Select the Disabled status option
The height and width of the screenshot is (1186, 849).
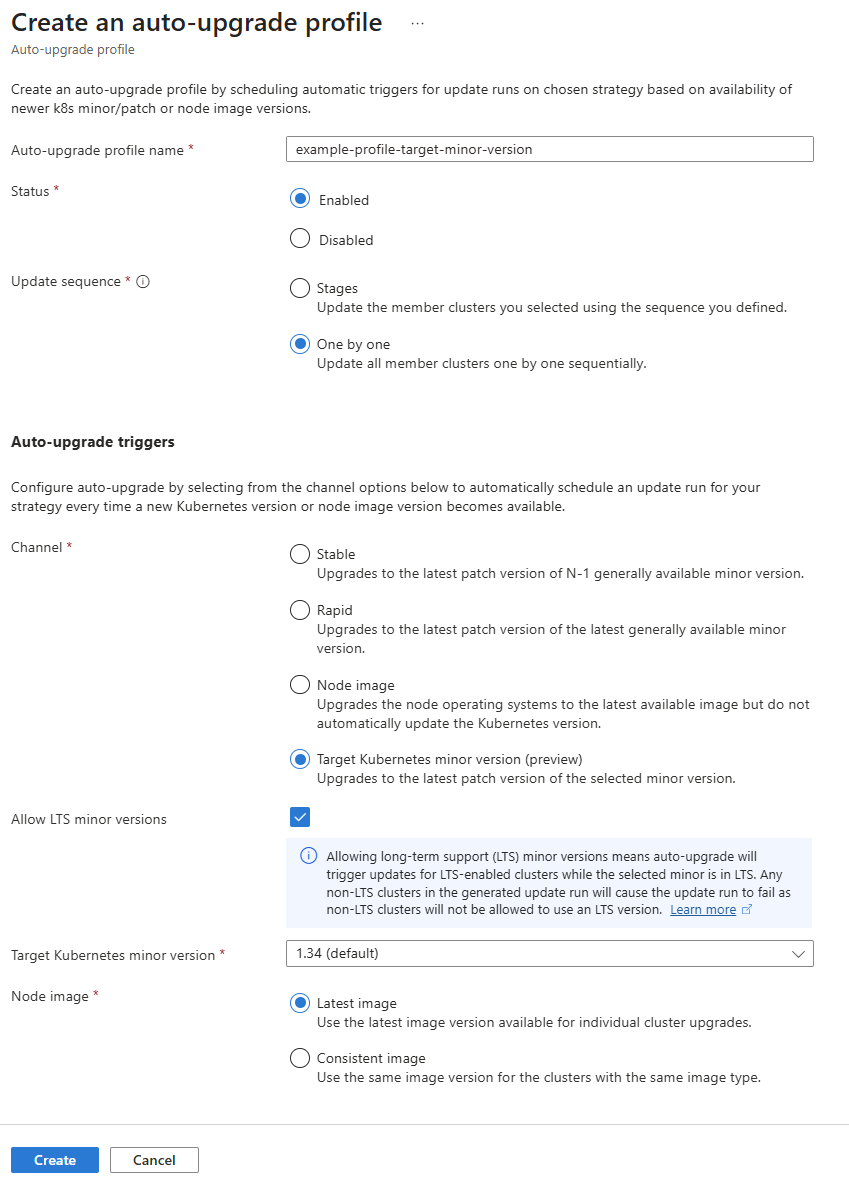coord(300,239)
